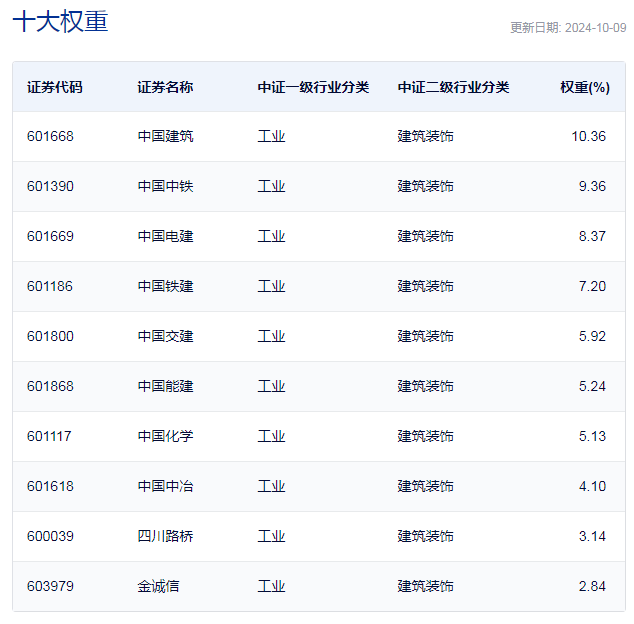The height and width of the screenshot is (624, 634).
Task: Open the 中国建筑 security name
Action: tap(165, 136)
